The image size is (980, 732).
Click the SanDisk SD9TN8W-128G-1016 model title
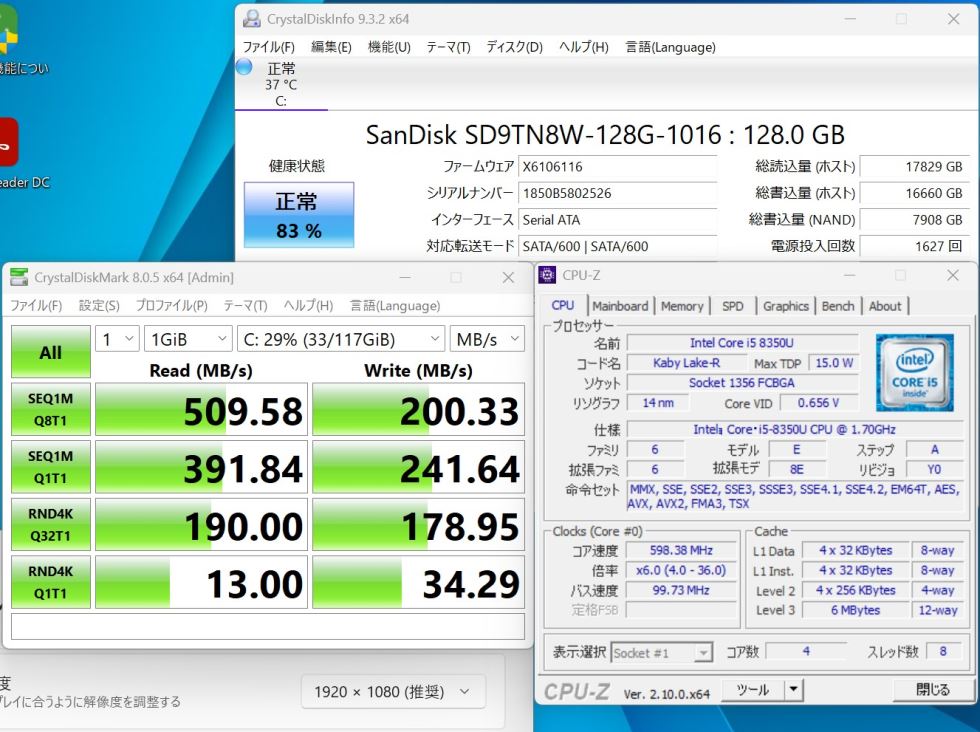click(x=605, y=134)
